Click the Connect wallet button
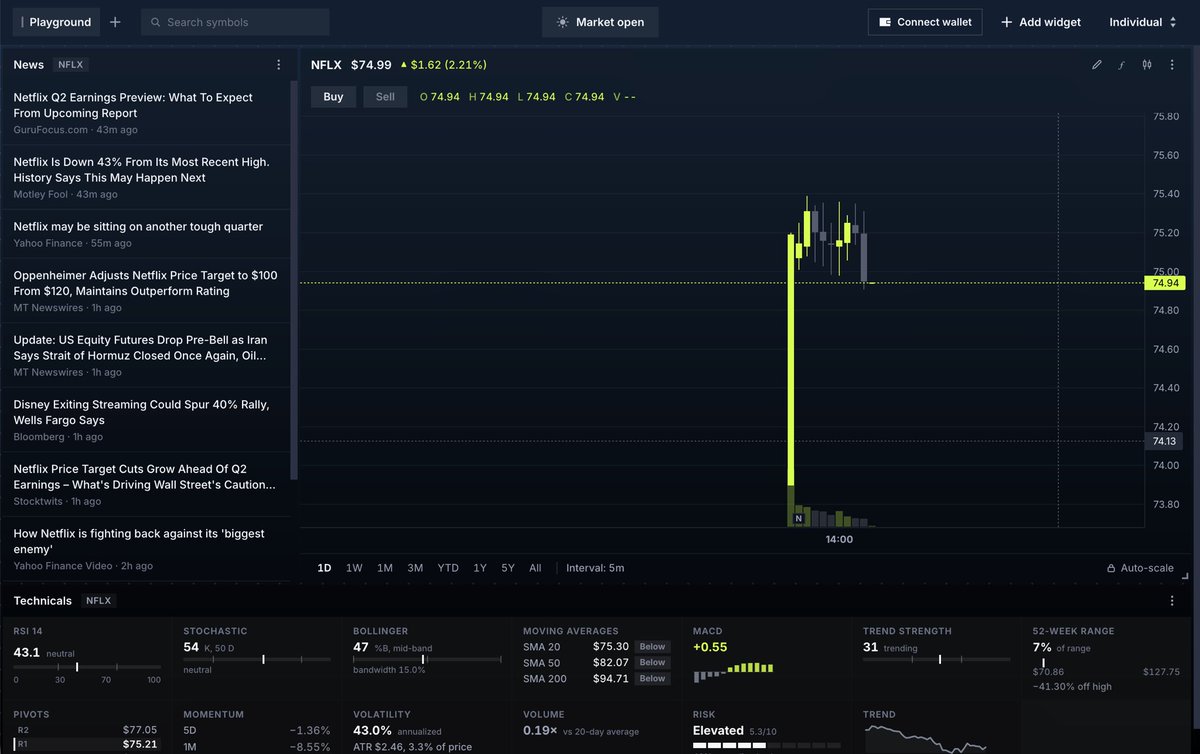The height and width of the screenshot is (754, 1200). pyautogui.click(x=926, y=22)
